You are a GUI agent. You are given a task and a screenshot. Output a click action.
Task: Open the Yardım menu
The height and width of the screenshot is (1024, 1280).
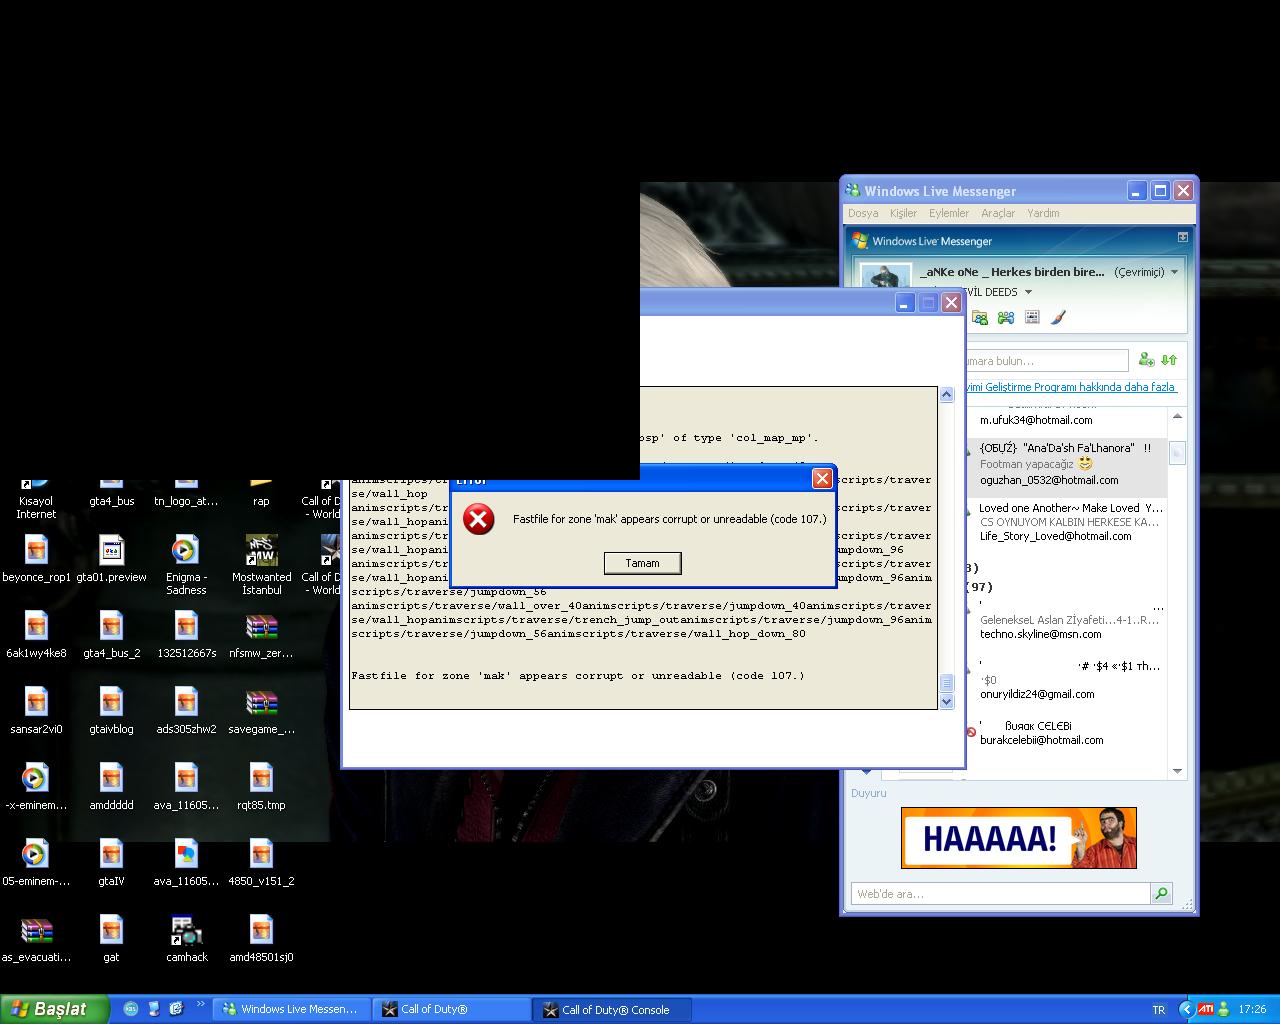(1043, 213)
